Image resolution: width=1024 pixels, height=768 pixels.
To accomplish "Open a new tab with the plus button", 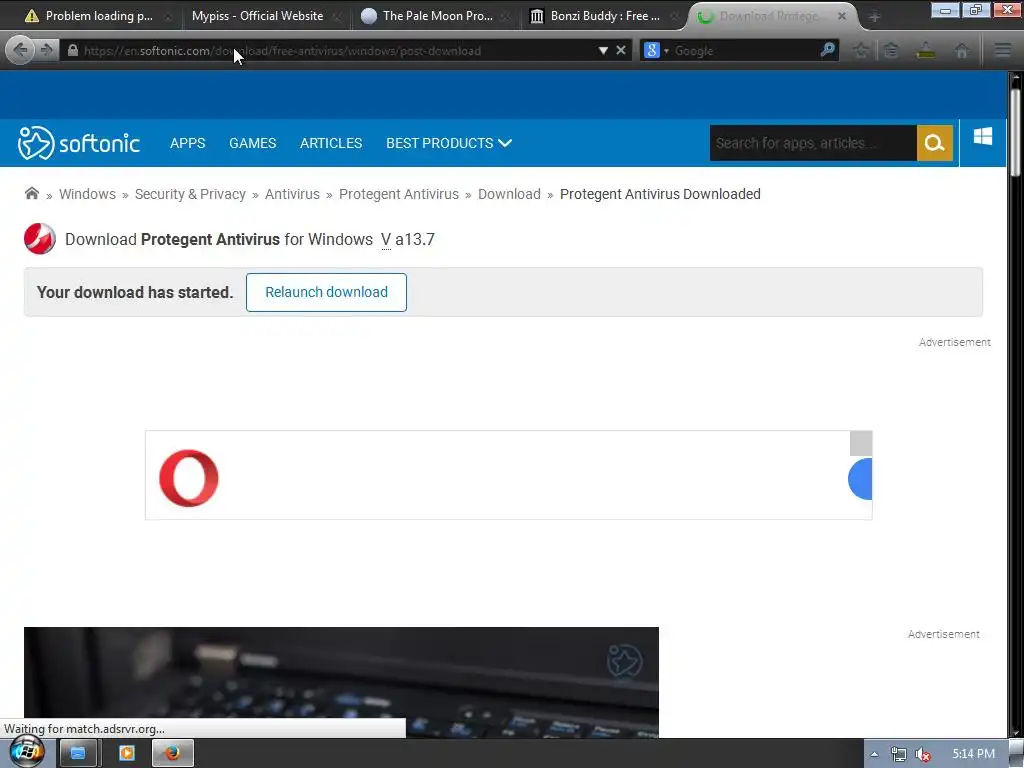I will click(874, 16).
